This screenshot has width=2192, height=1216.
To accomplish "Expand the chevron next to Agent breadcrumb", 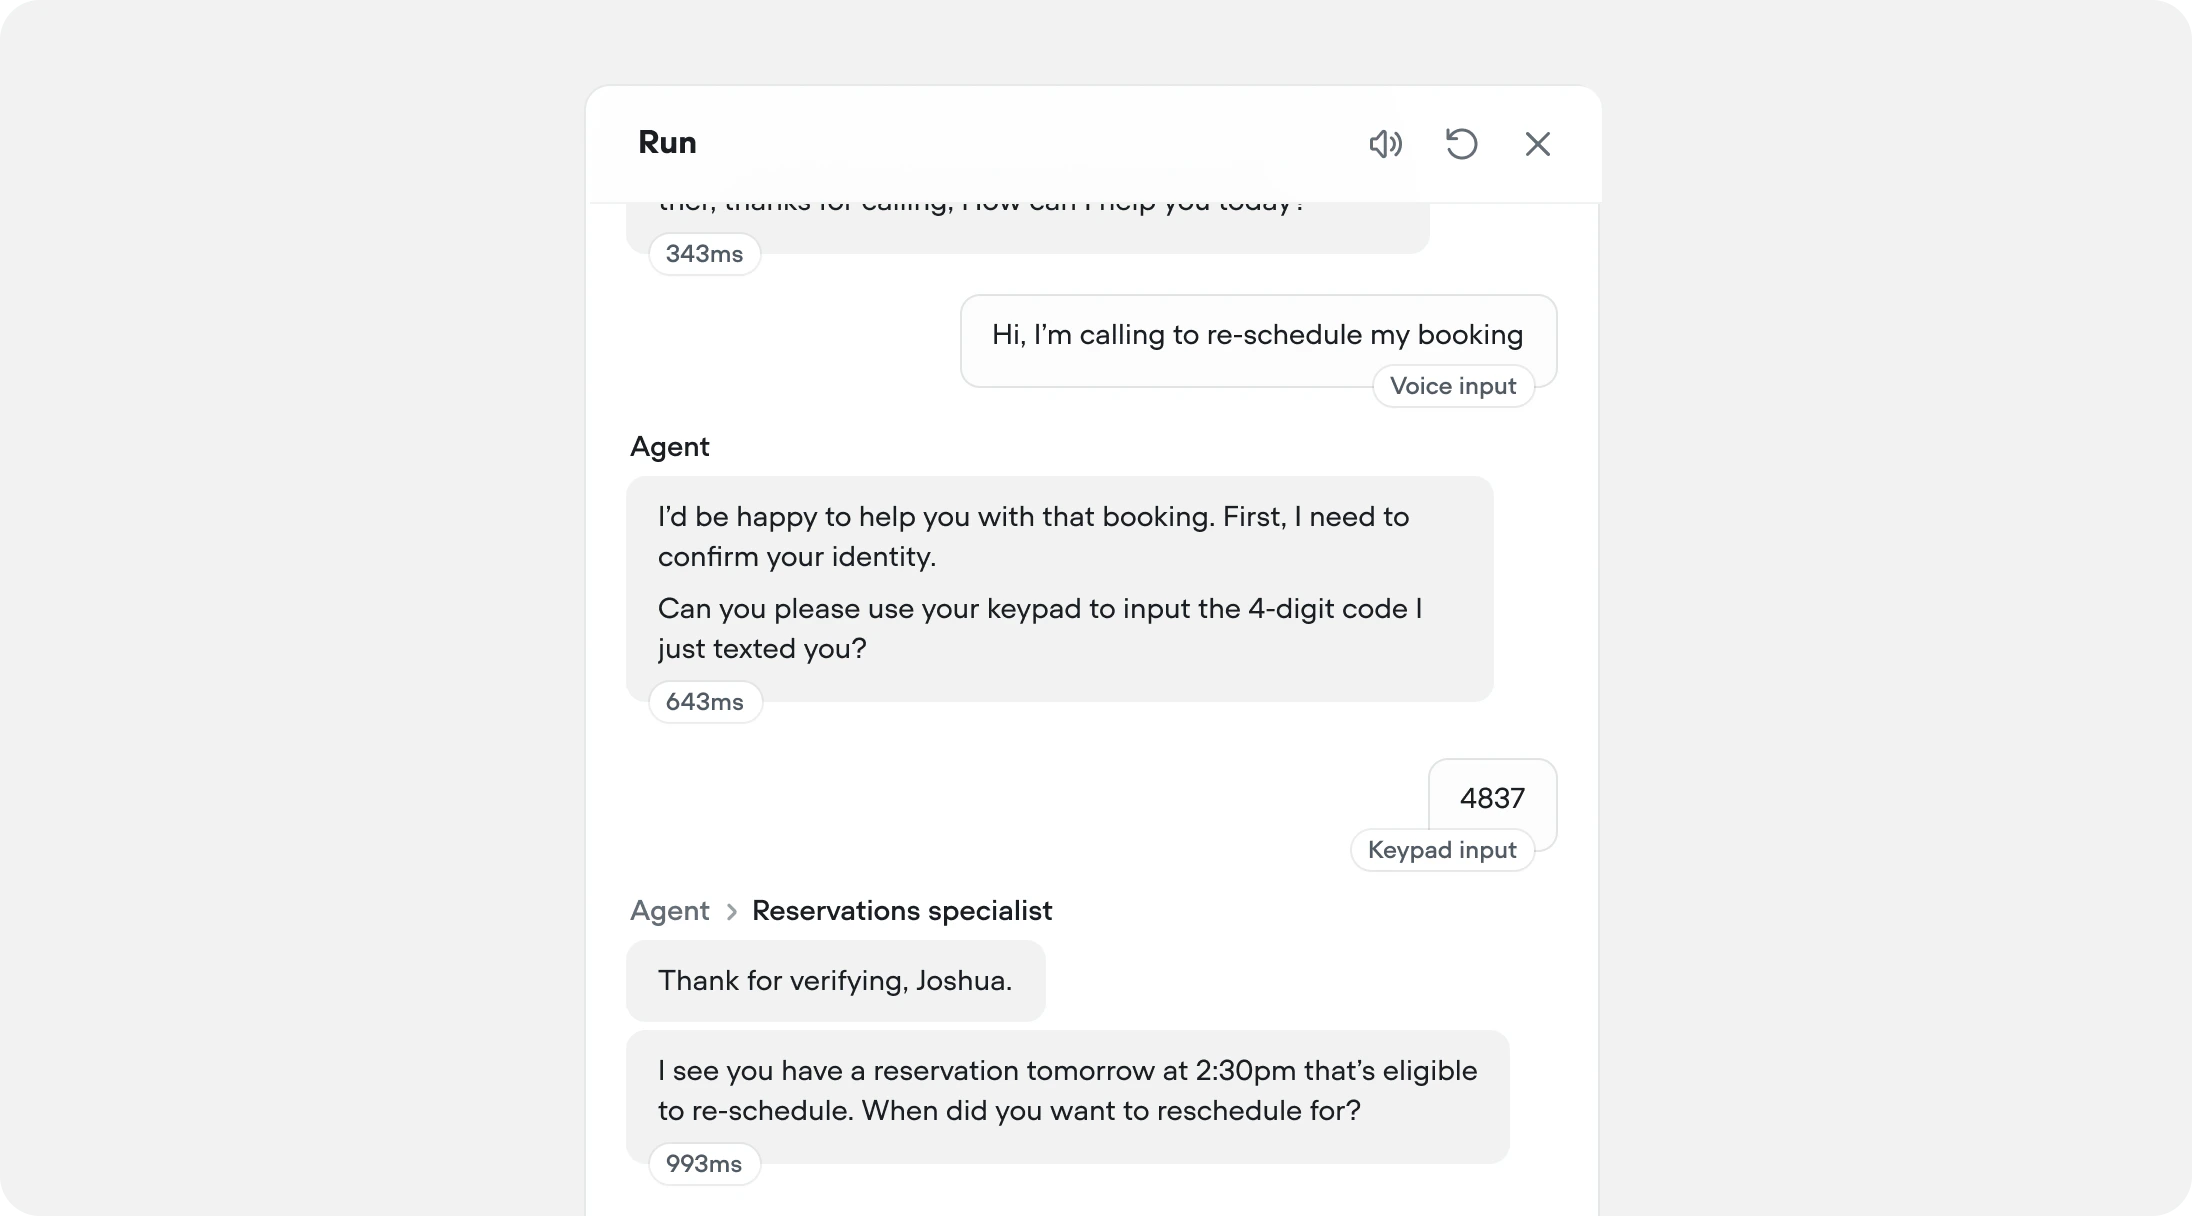I will click(731, 912).
